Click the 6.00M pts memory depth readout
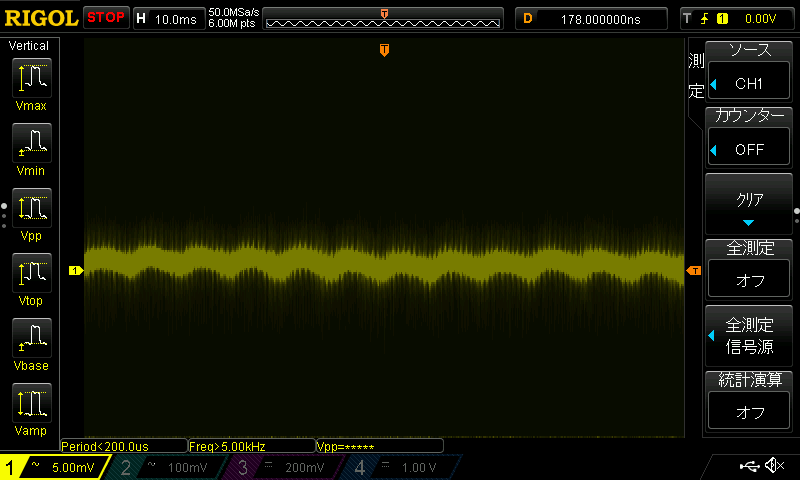The height and width of the screenshot is (480, 800). pos(232,23)
